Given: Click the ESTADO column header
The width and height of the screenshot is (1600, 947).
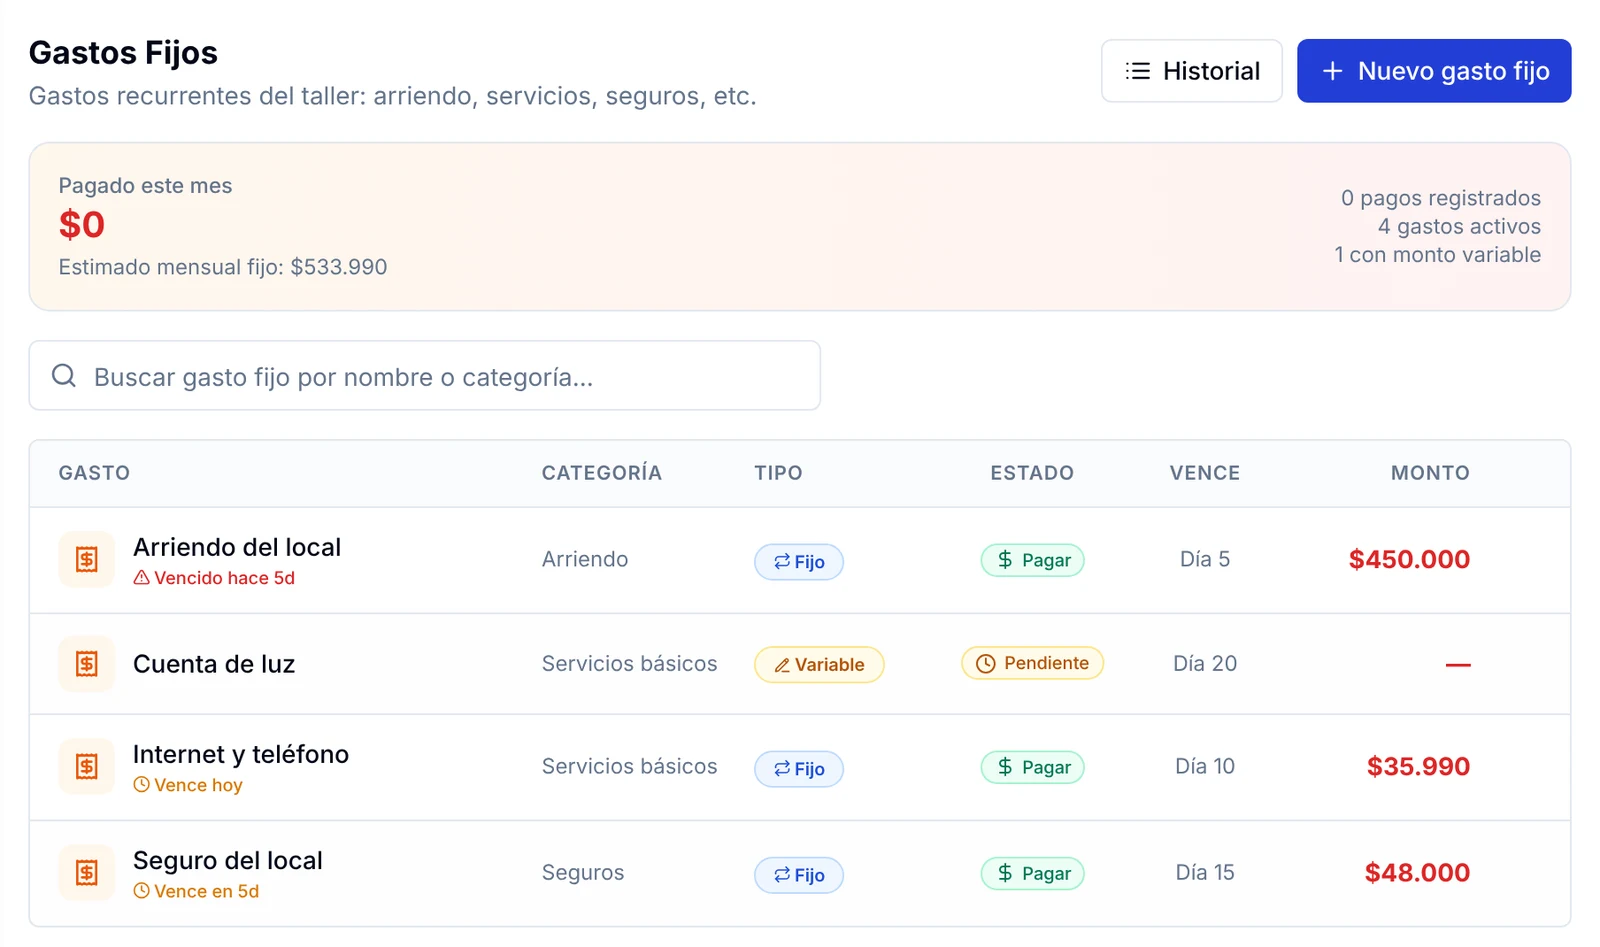Looking at the screenshot, I should [x=1032, y=473].
